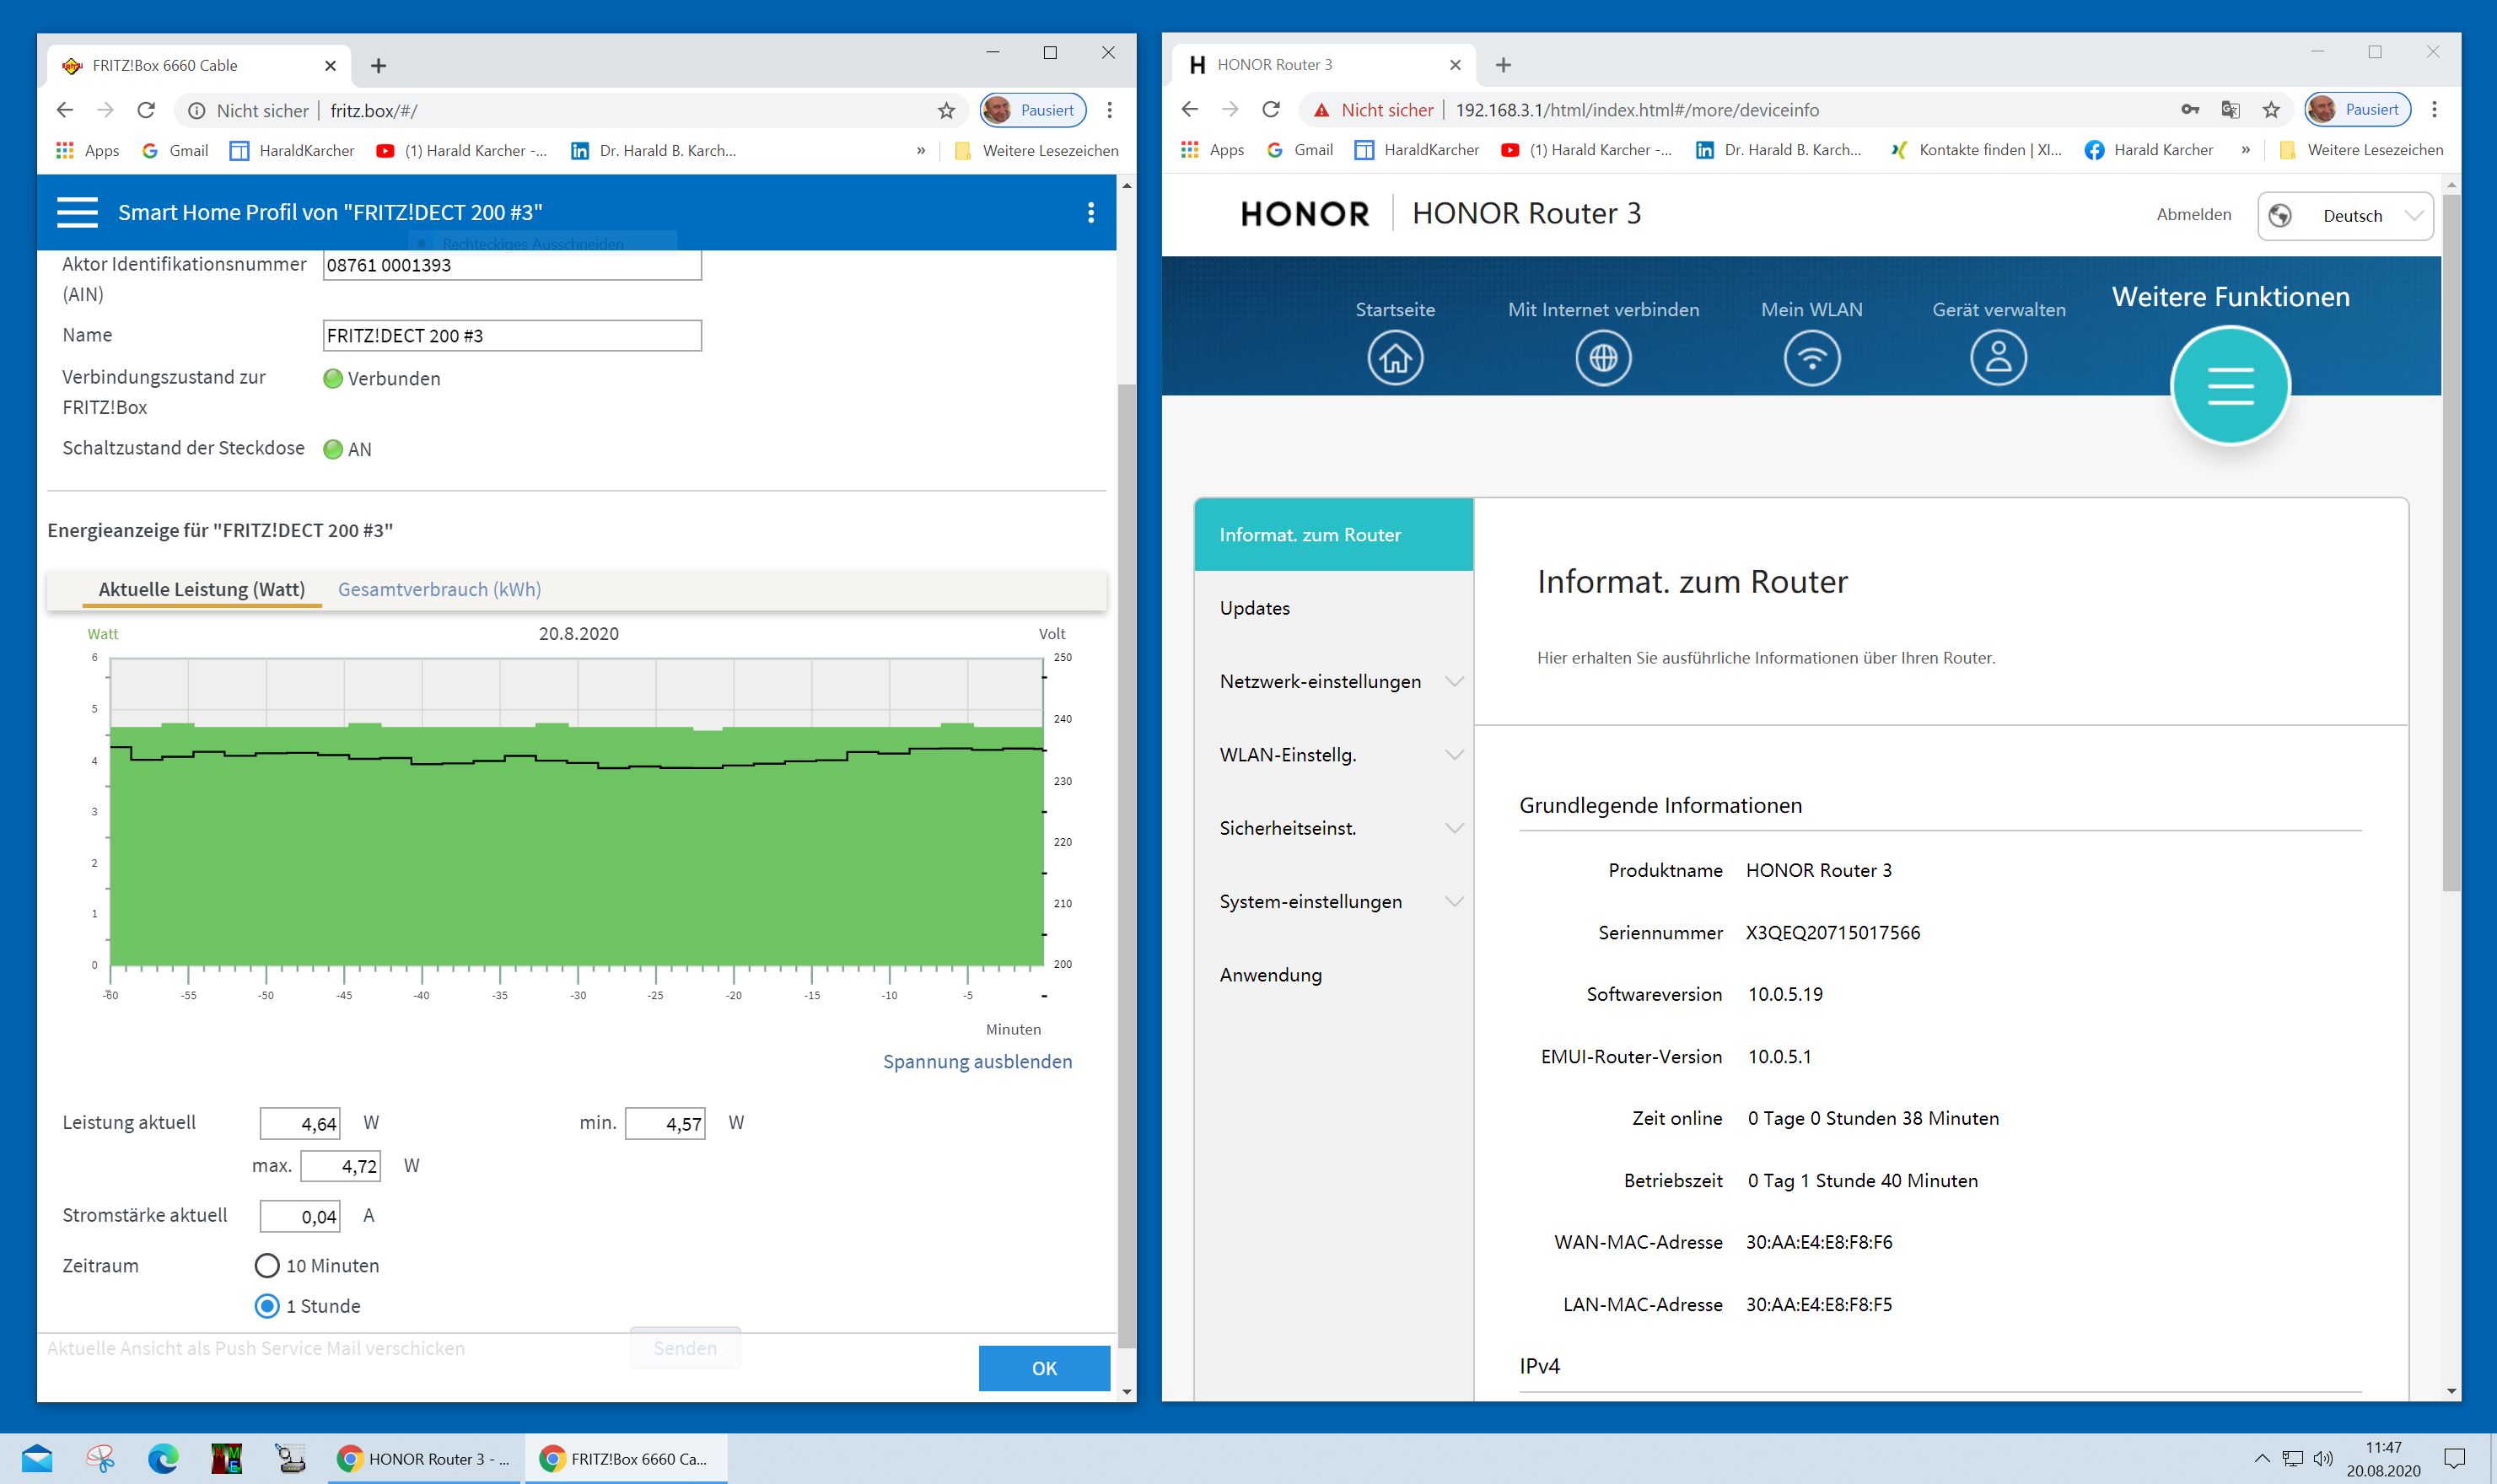Viewport: 2497px width, 1484px height.
Task: Click the Mein WLAN wifi icon
Action: point(1810,358)
